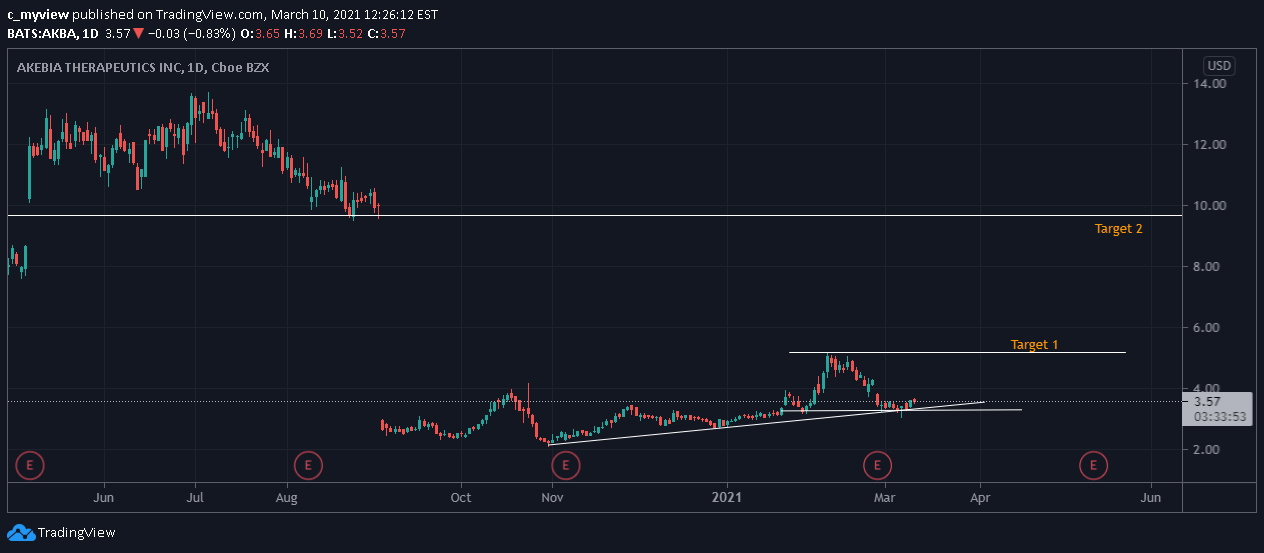
Task: Click the Mar label on time axis
Action: [884, 496]
